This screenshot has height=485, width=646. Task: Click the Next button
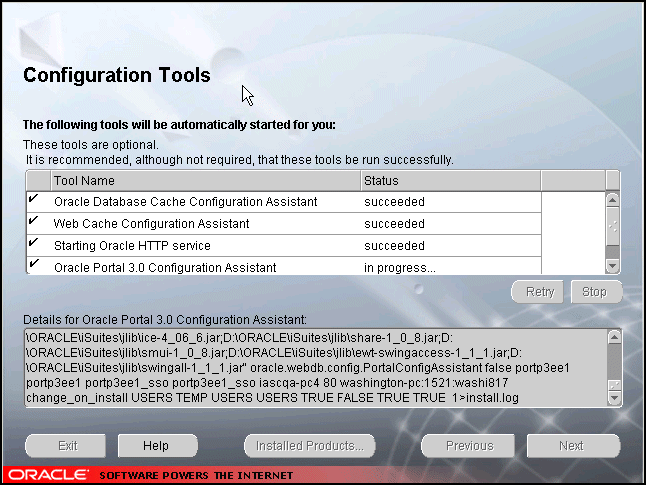[573, 445]
